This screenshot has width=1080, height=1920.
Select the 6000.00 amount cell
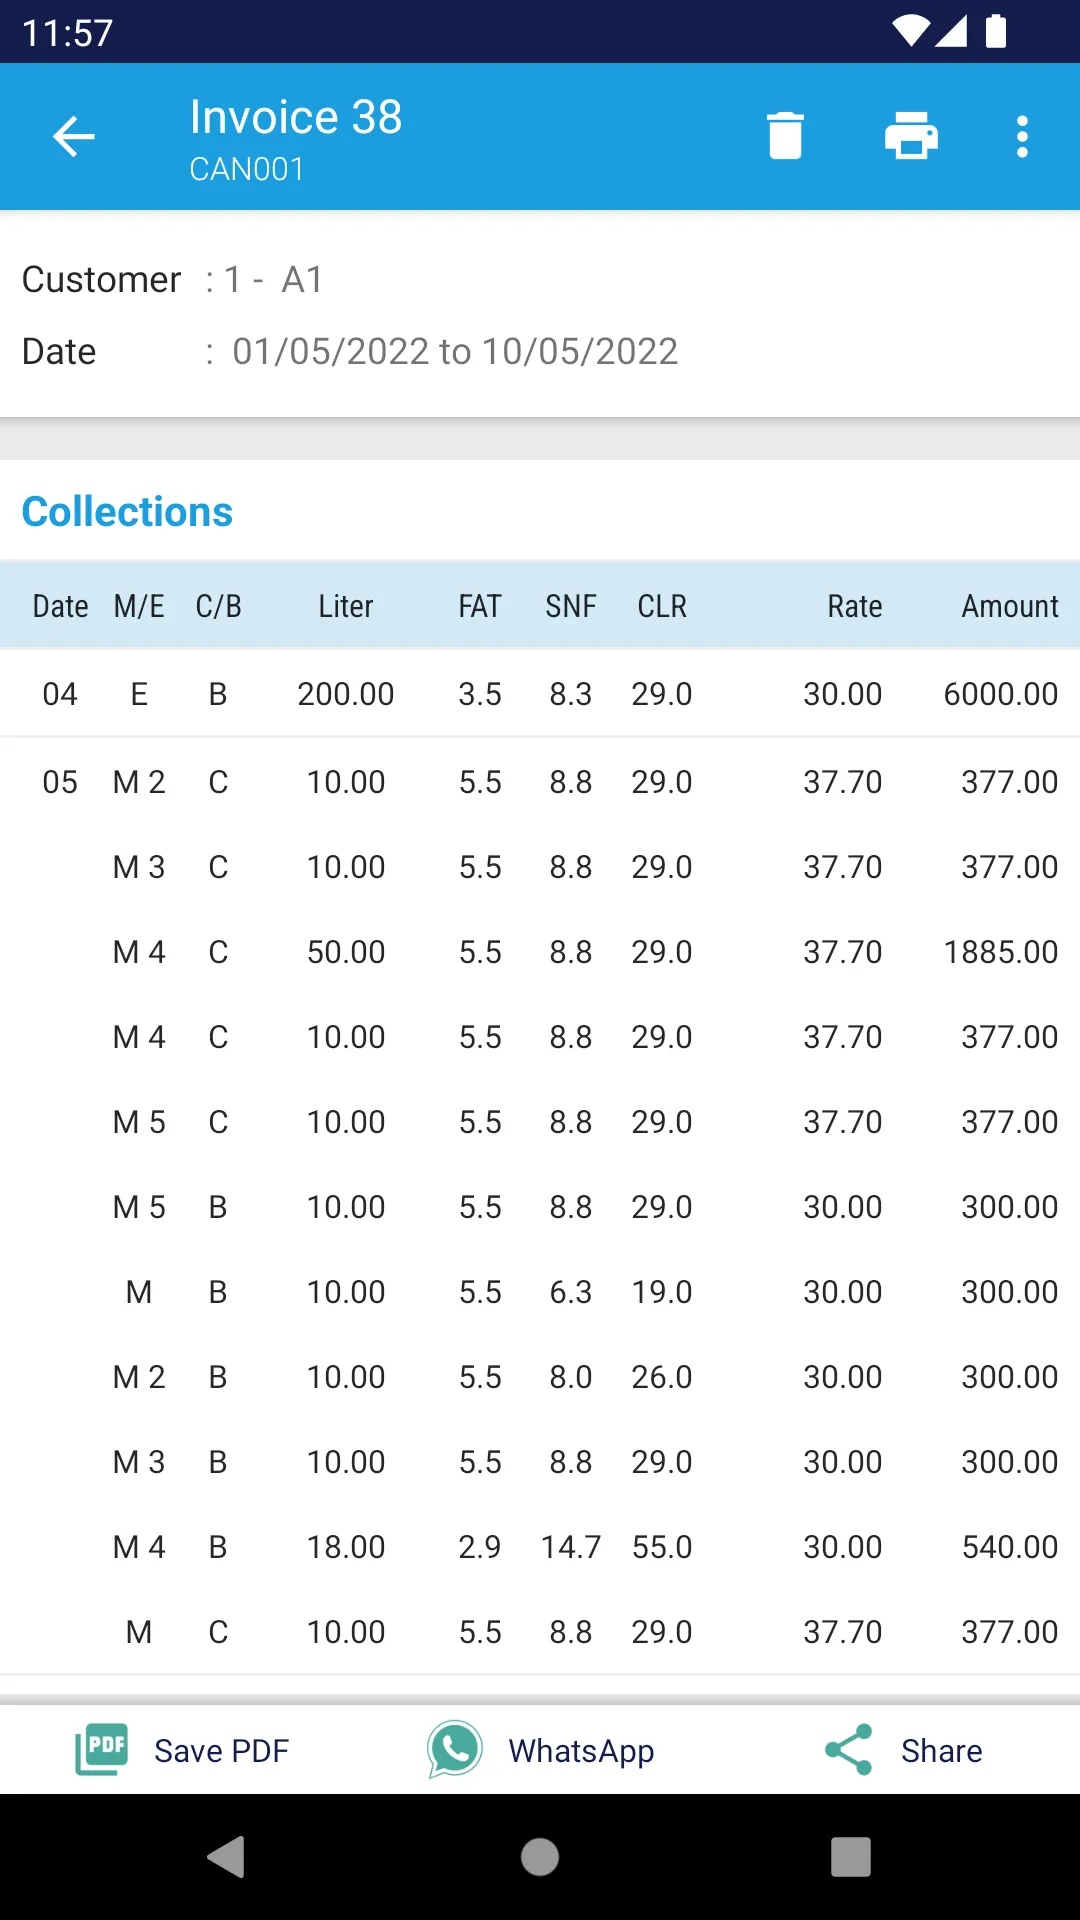pos(1001,694)
